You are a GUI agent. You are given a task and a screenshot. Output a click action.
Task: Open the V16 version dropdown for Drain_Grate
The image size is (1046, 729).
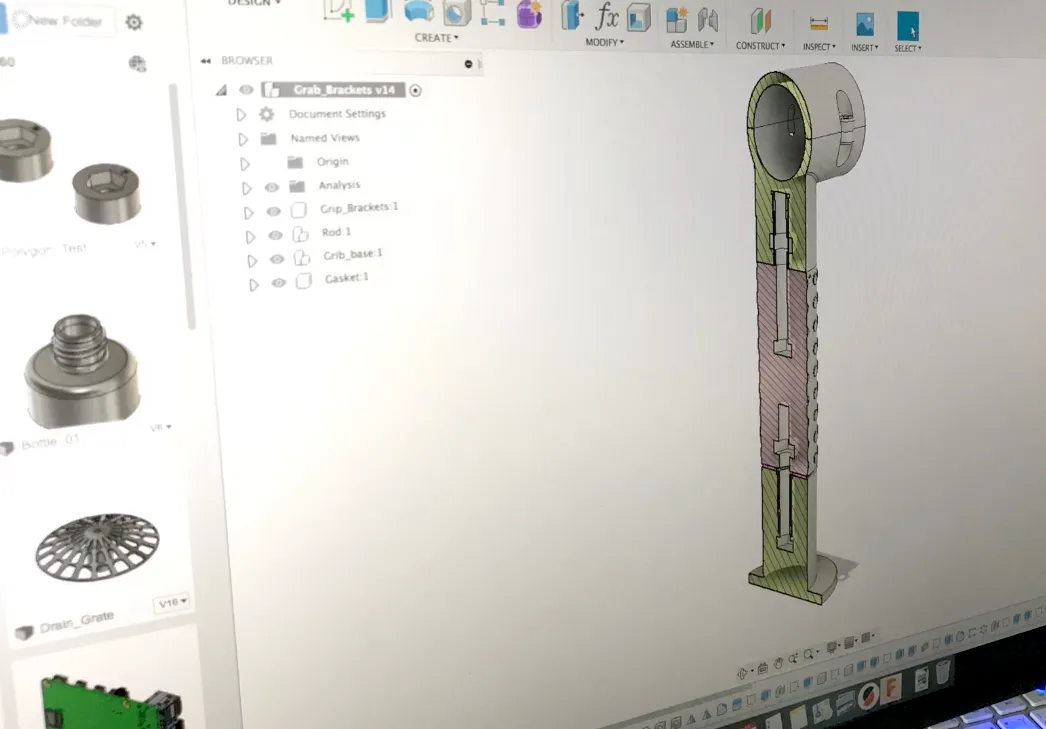(x=171, y=602)
